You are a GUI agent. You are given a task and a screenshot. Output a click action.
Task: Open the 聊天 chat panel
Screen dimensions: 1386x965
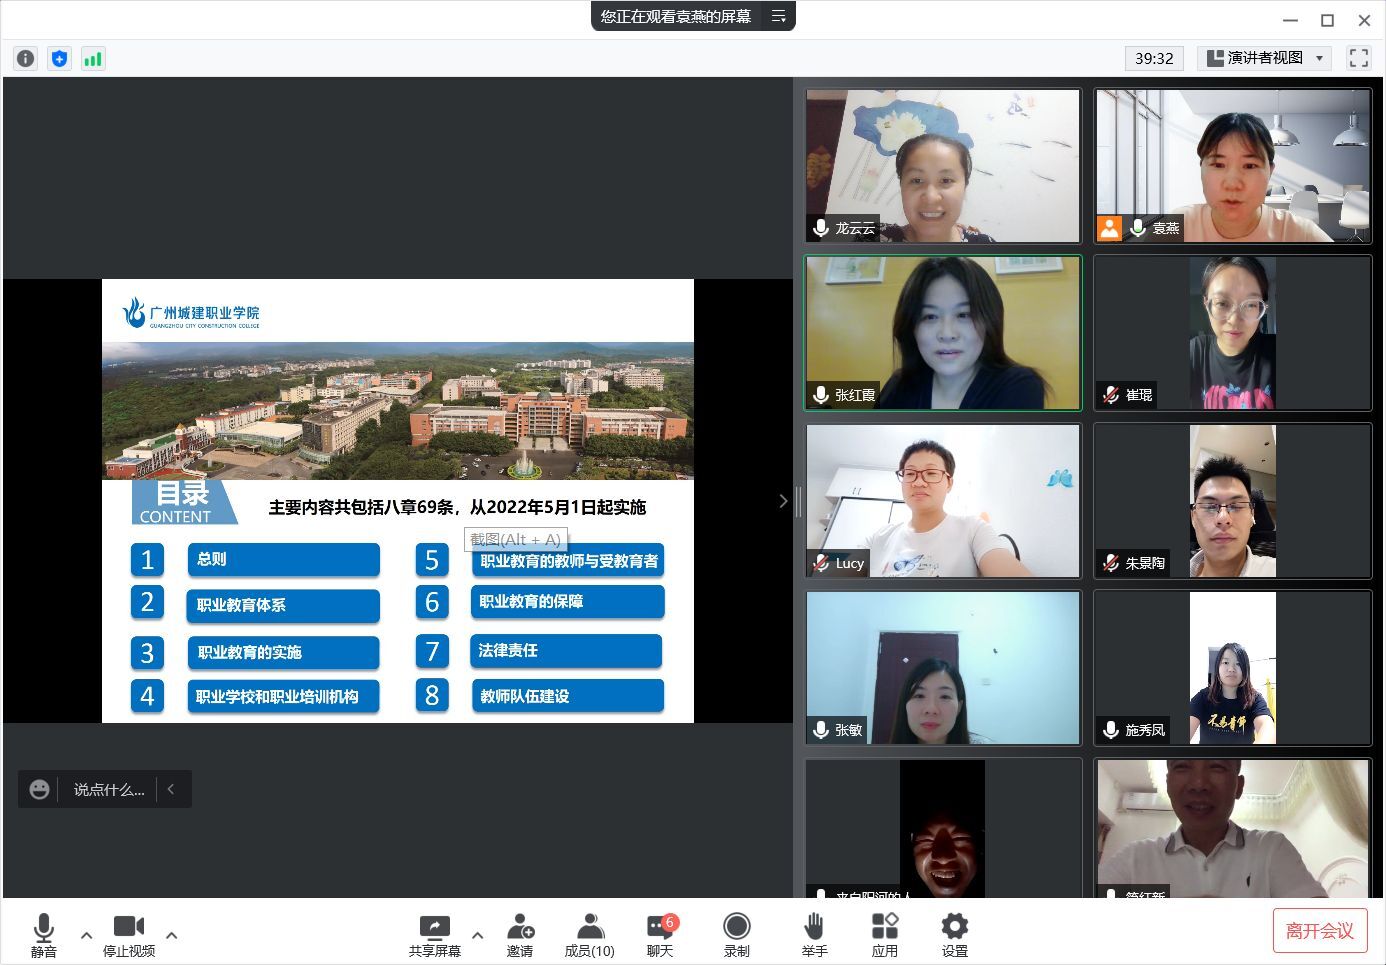coord(660,935)
